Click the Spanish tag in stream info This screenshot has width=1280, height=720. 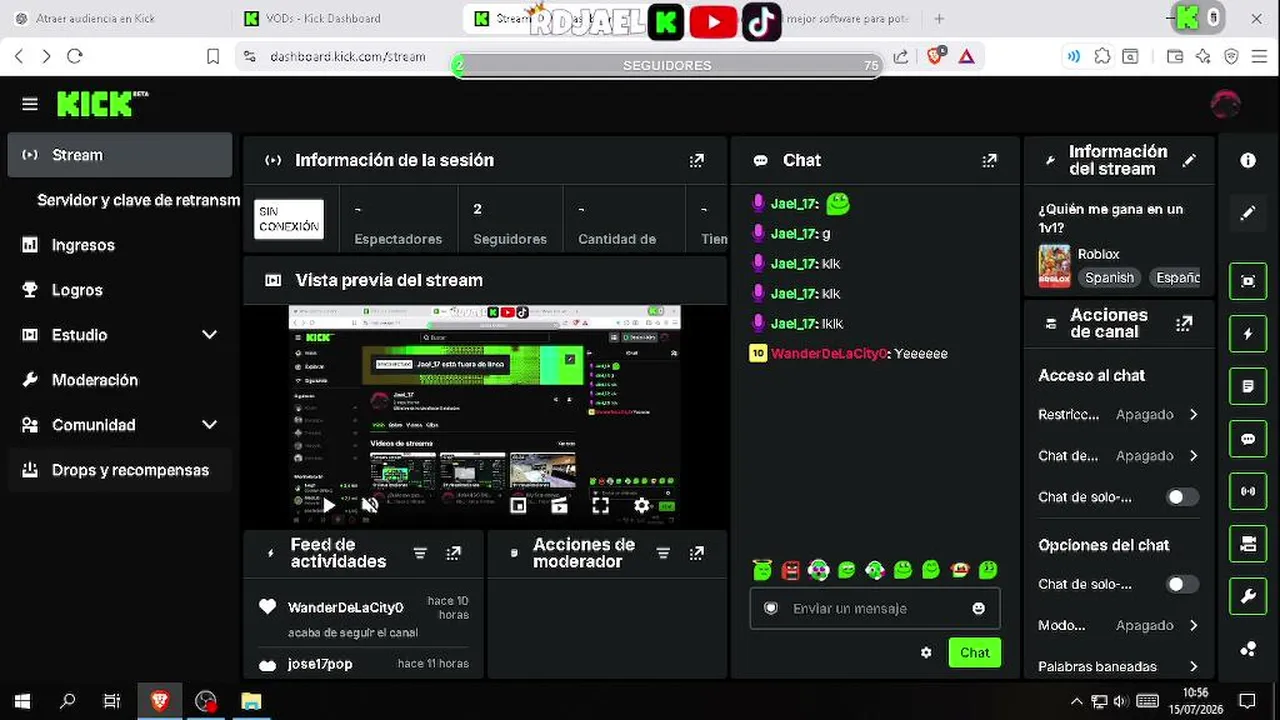point(1110,278)
